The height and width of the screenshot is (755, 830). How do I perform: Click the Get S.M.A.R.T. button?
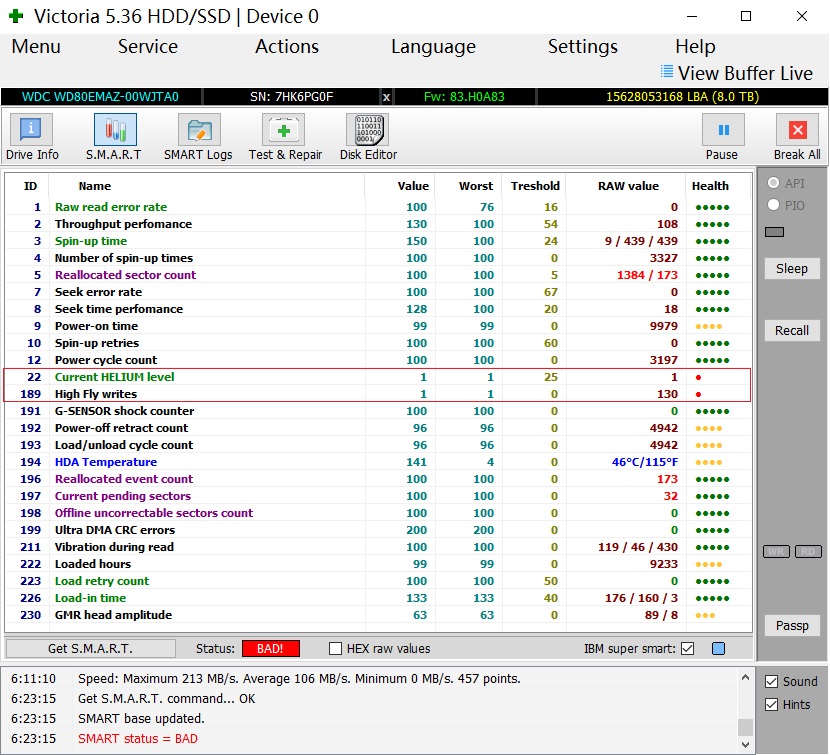pos(91,649)
